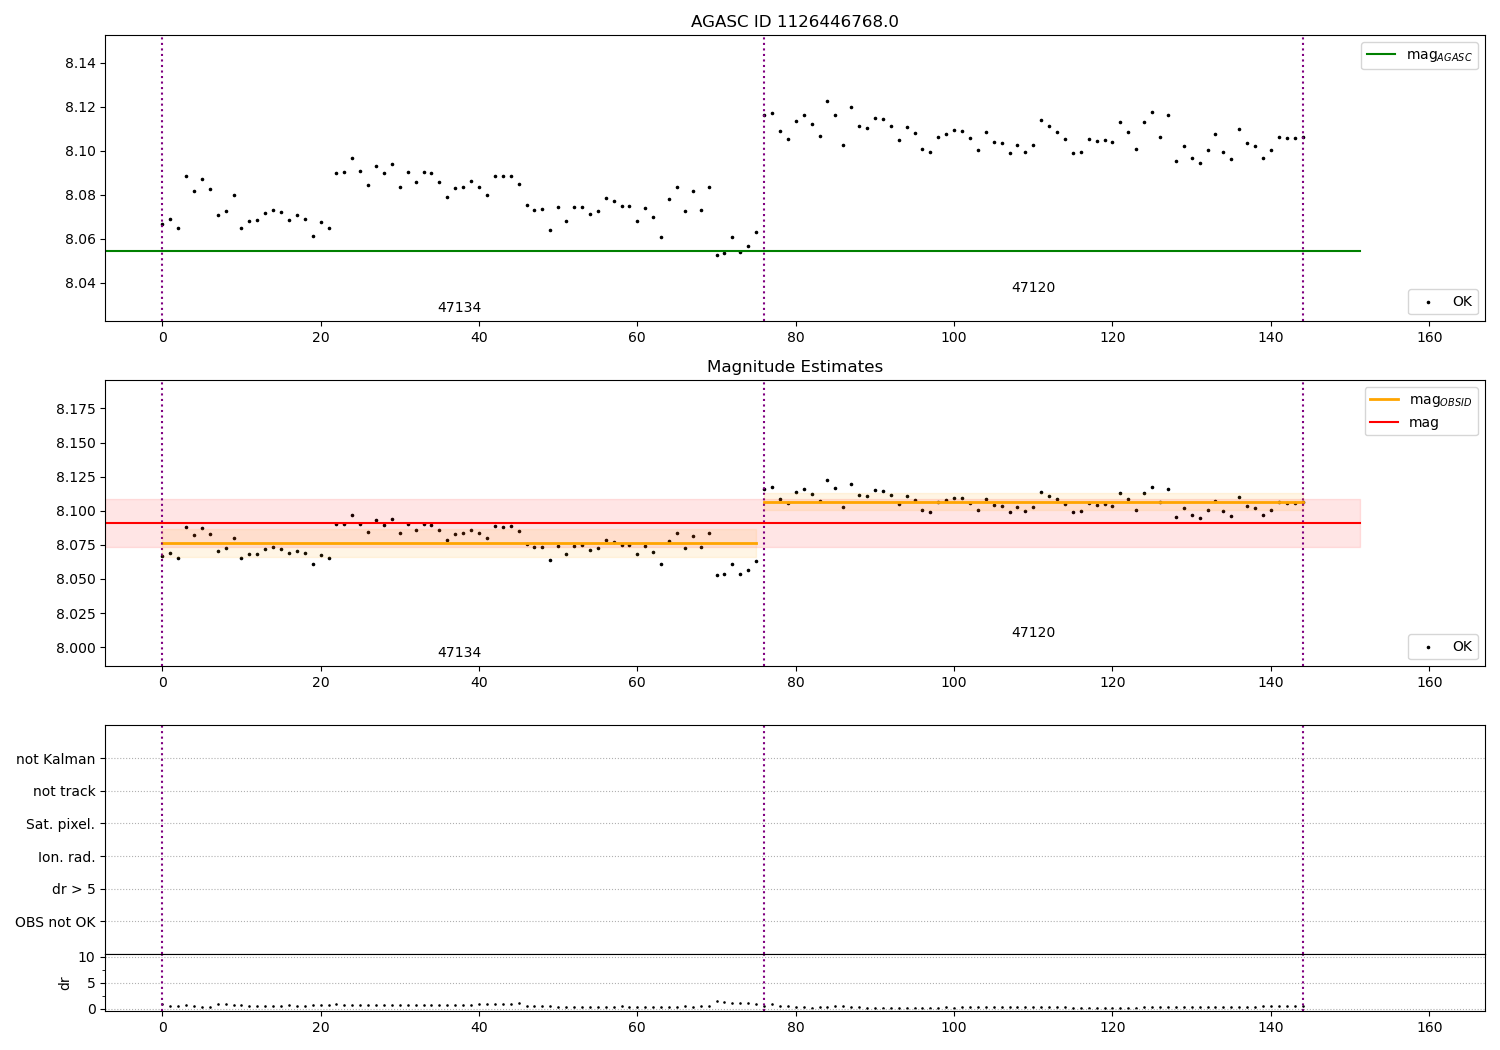Click the '8.000' y-axis tick label
1500x1050 pixels.
click(x=77, y=648)
